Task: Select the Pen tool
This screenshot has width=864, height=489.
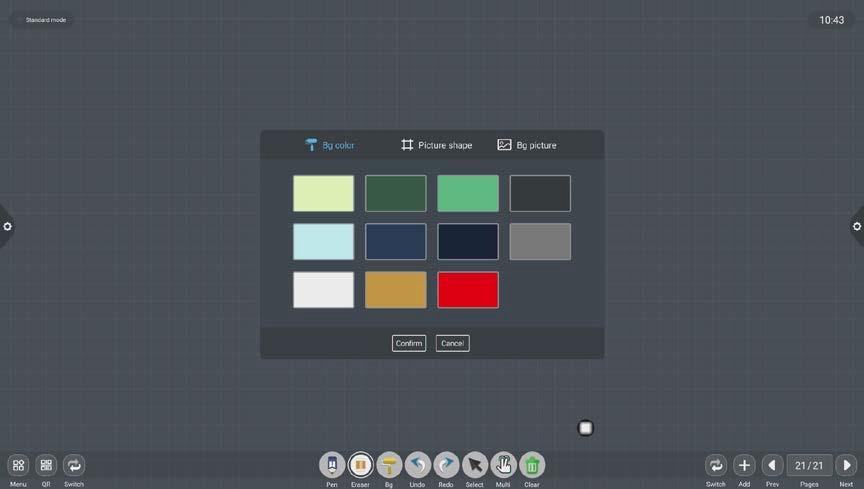Action: tap(332, 465)
